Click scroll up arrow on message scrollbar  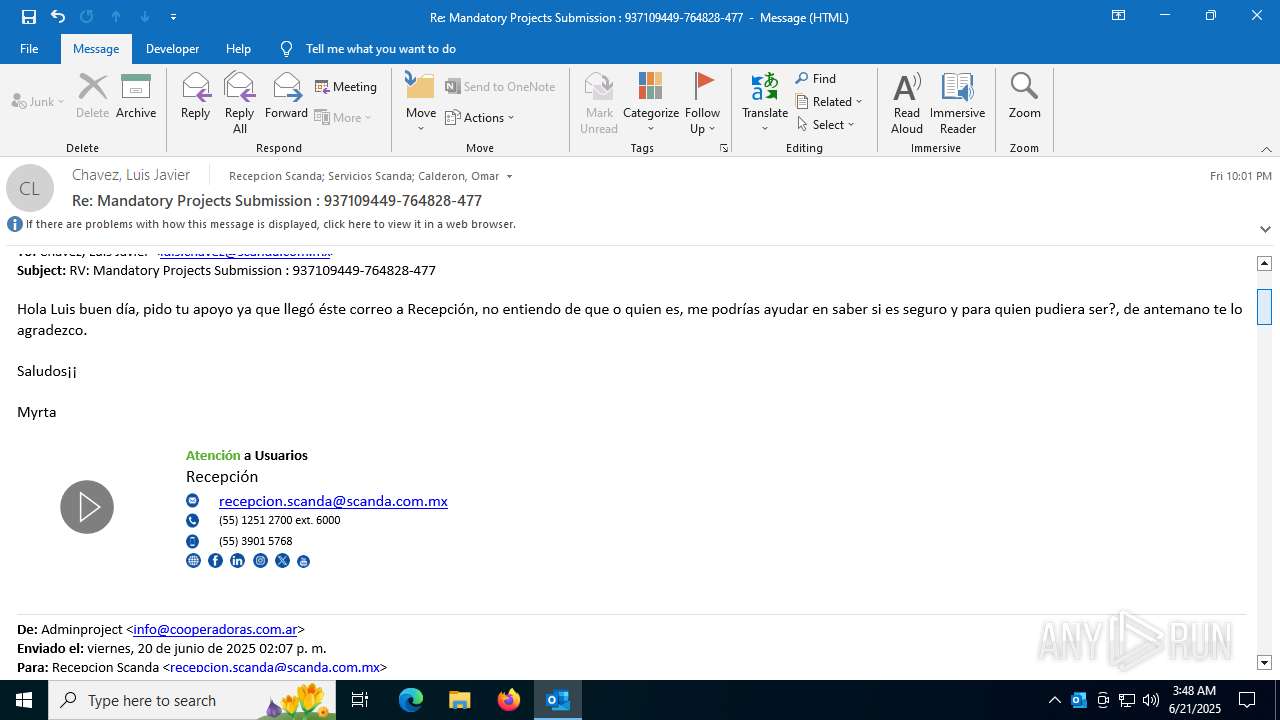(x=1264, y=263)
